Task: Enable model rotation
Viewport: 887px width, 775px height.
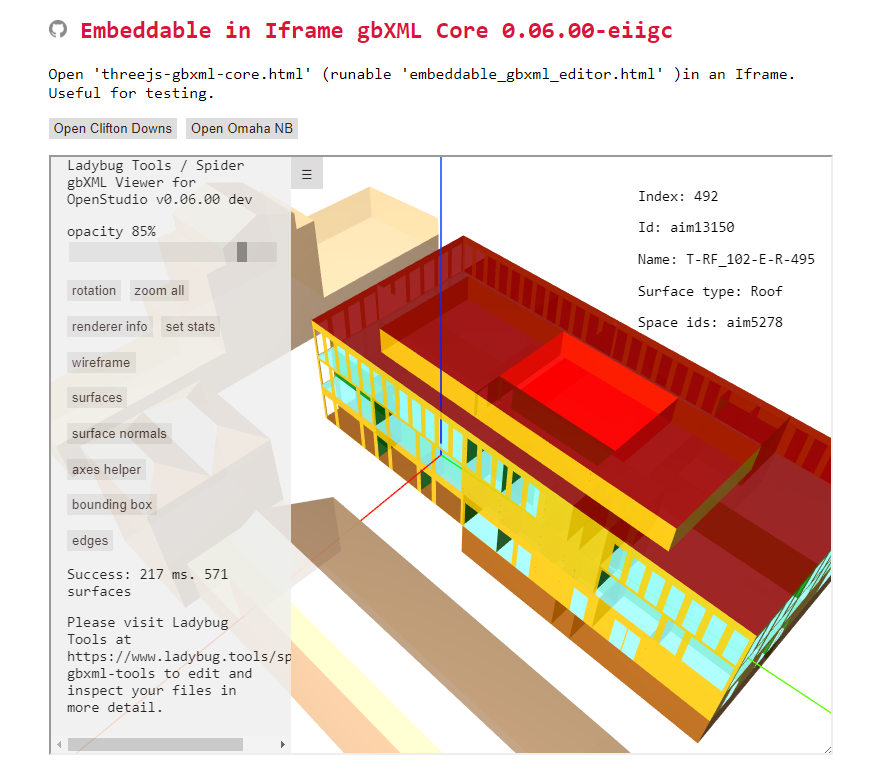Action: (x=93, y=290)
